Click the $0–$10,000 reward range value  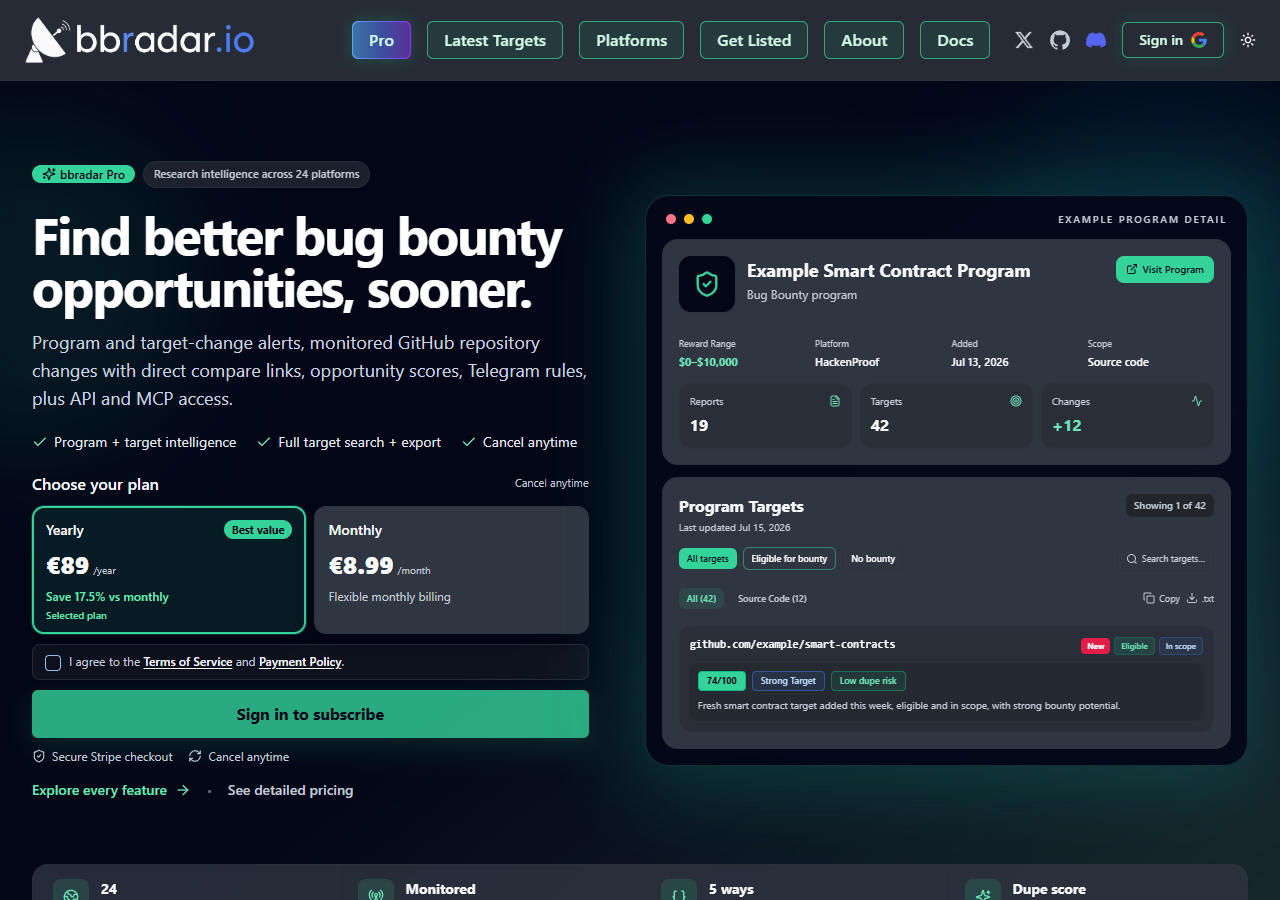tap(708, 362)
